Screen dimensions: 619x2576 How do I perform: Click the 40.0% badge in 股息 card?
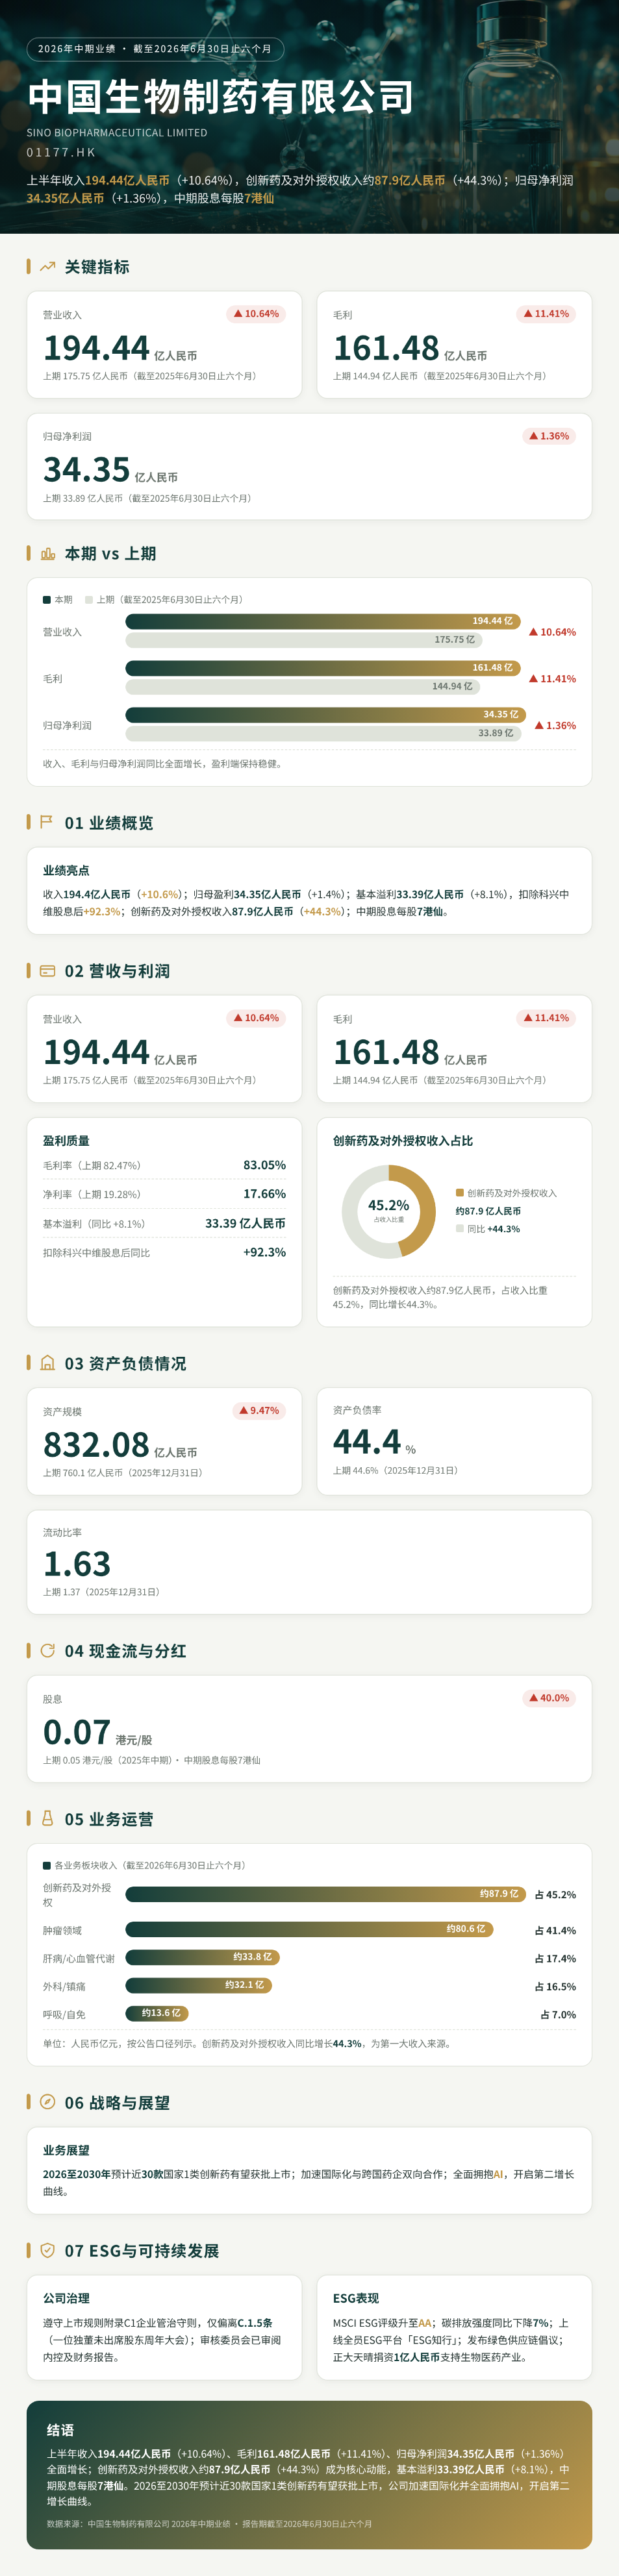[549, 1698]
